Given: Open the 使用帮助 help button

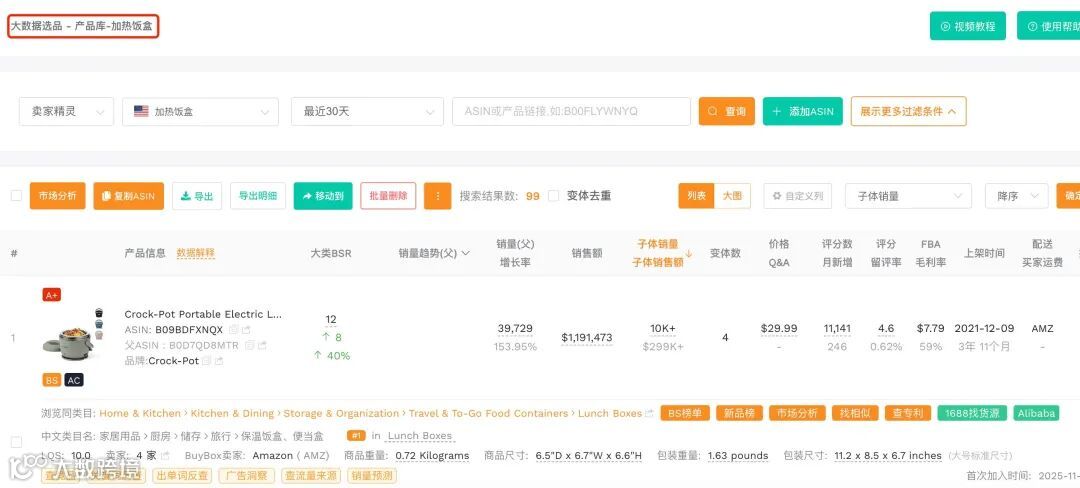Looking at the screenshot, I should 1048,26.
